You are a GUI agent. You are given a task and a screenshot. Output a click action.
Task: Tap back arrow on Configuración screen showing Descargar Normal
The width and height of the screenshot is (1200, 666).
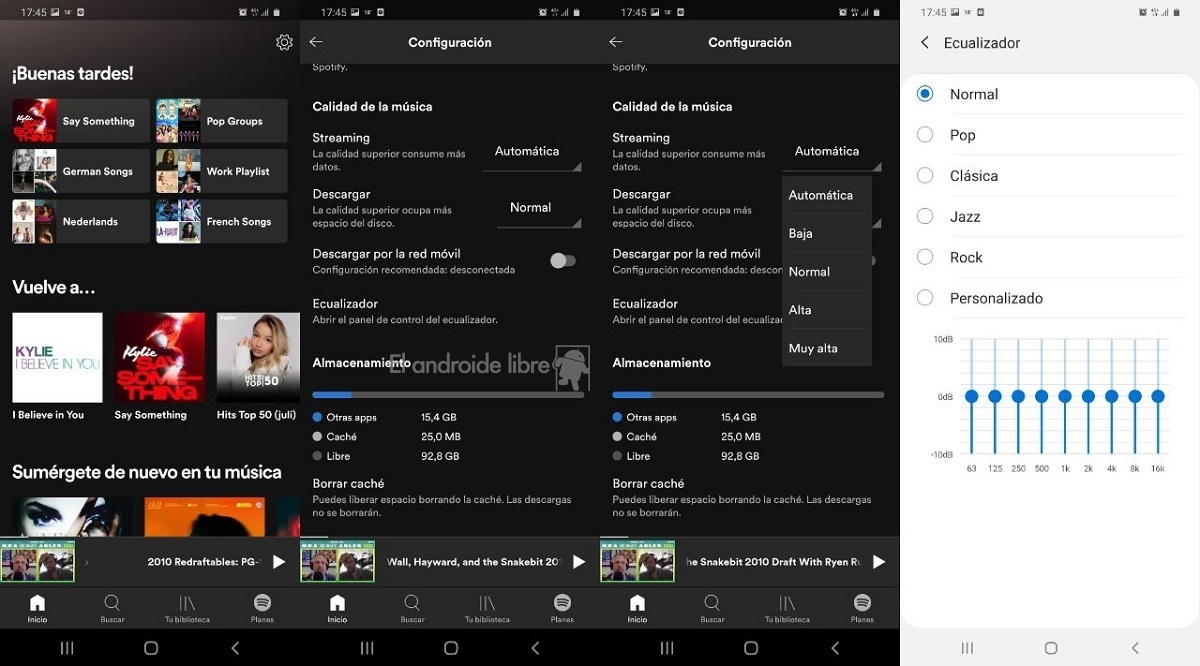click(316, 42)
